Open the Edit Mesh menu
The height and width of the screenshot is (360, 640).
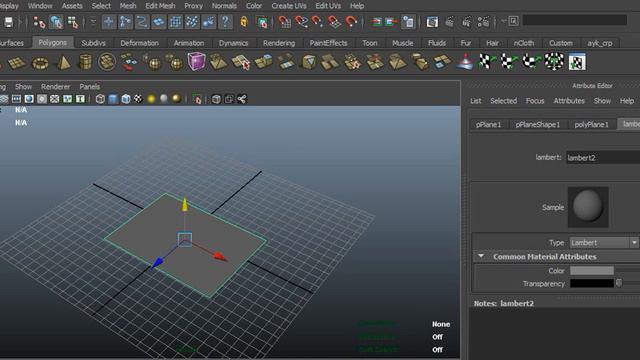click(160, 6)
